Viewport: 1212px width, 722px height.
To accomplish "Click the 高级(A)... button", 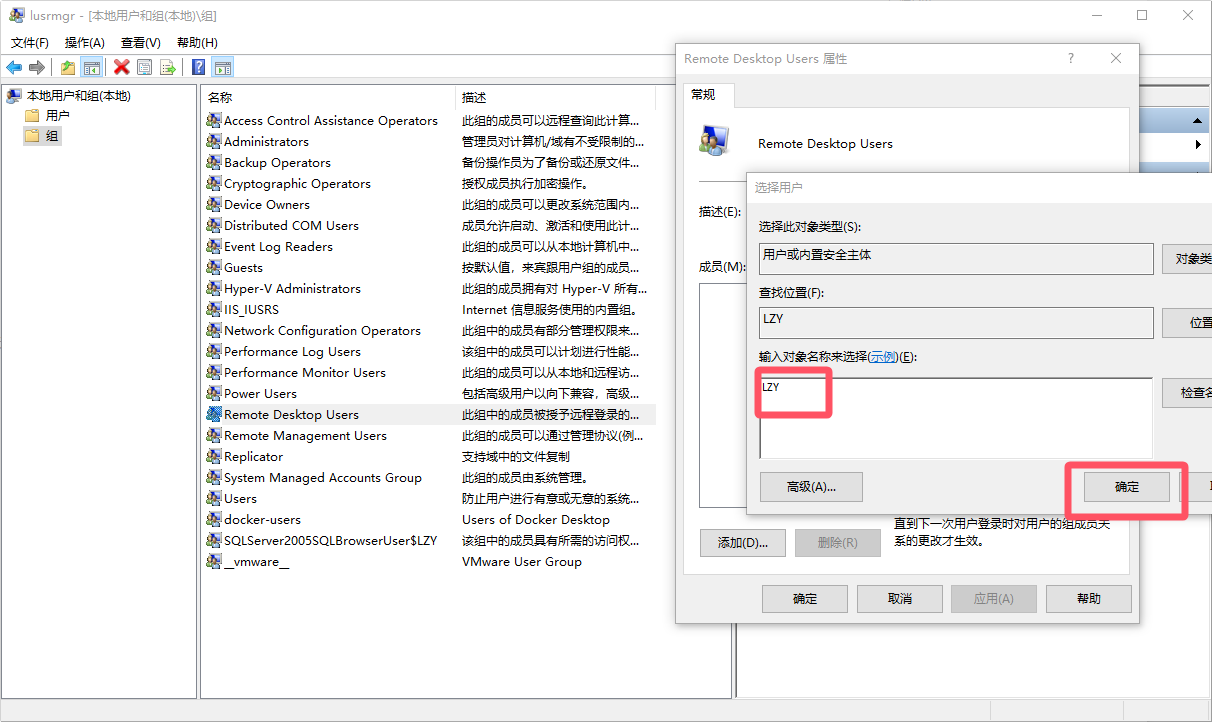I will point(811,487).
